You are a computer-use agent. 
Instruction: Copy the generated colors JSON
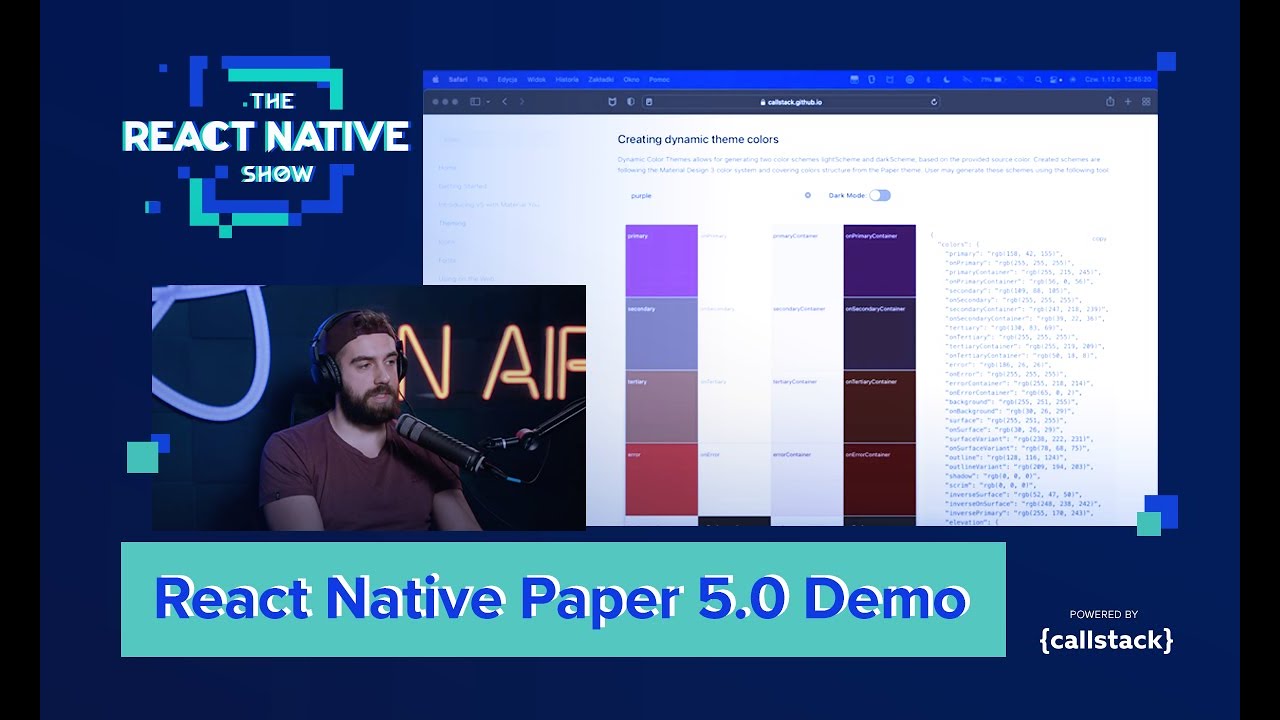(x=1099, y=239)
